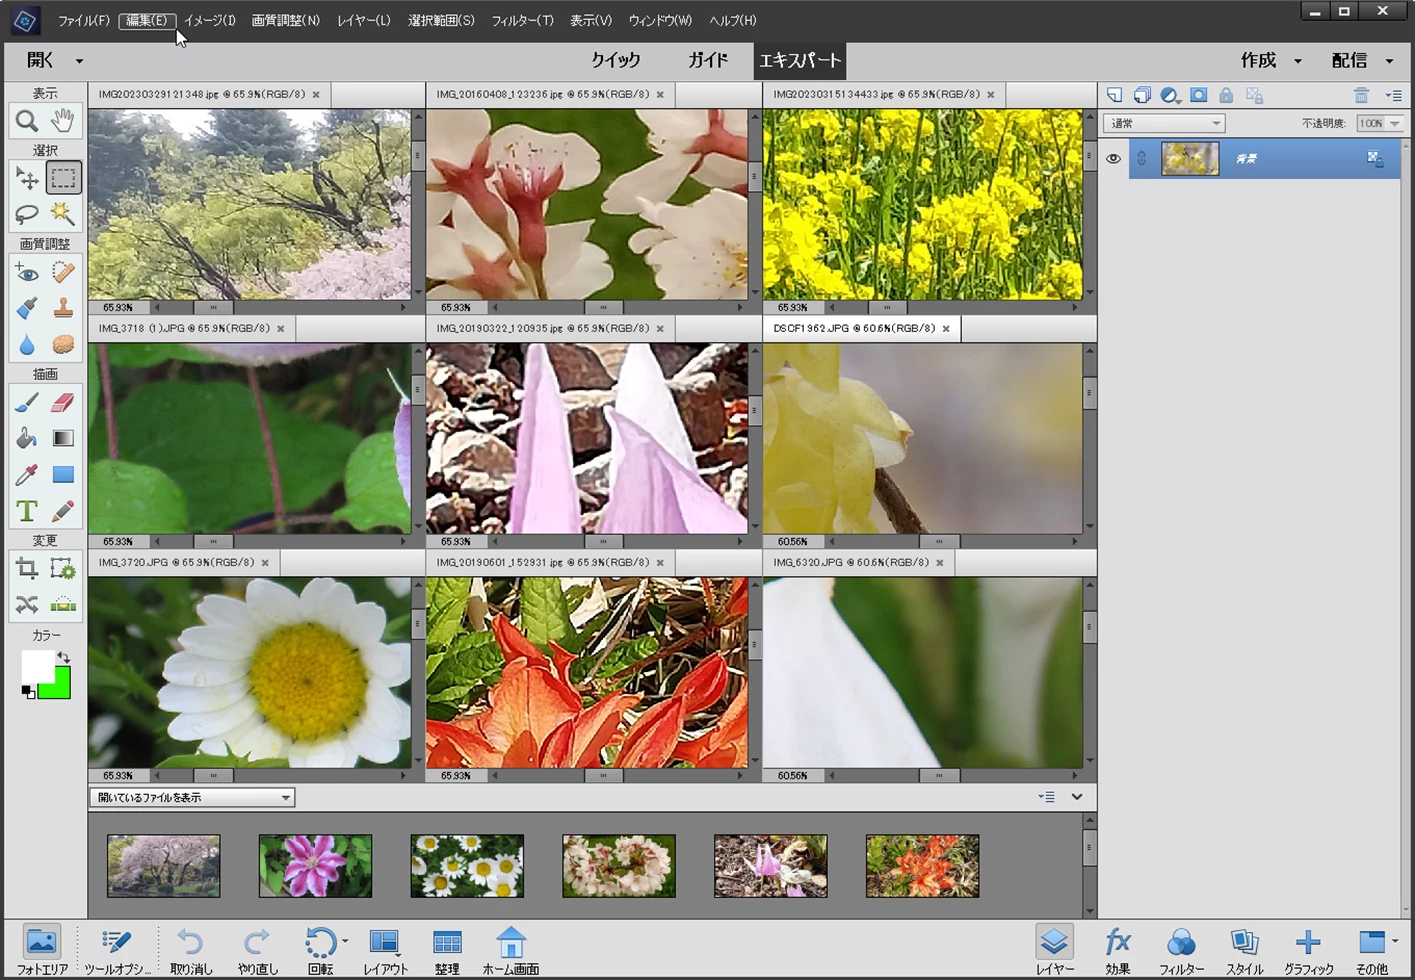
Task: Expand the 作成 dropdown
Action: (1298, 61)
